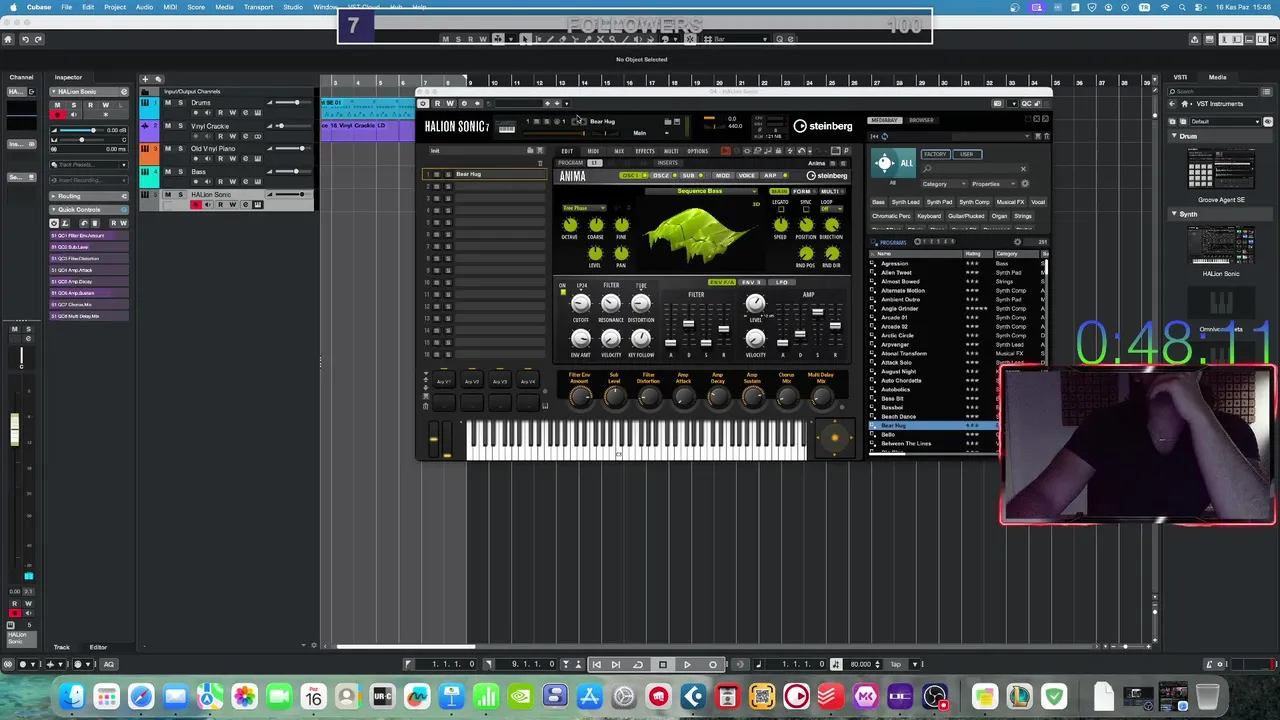Switch to the Media tab in right panel
This screenshot has height=720, width=1280.
click(x=1217, y=77)
